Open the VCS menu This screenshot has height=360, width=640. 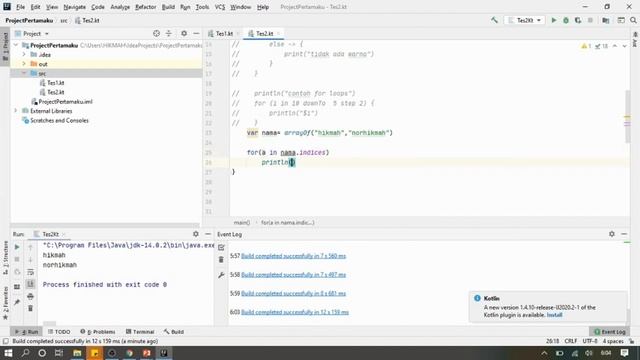pyautogui.click(x=220, y=7)
